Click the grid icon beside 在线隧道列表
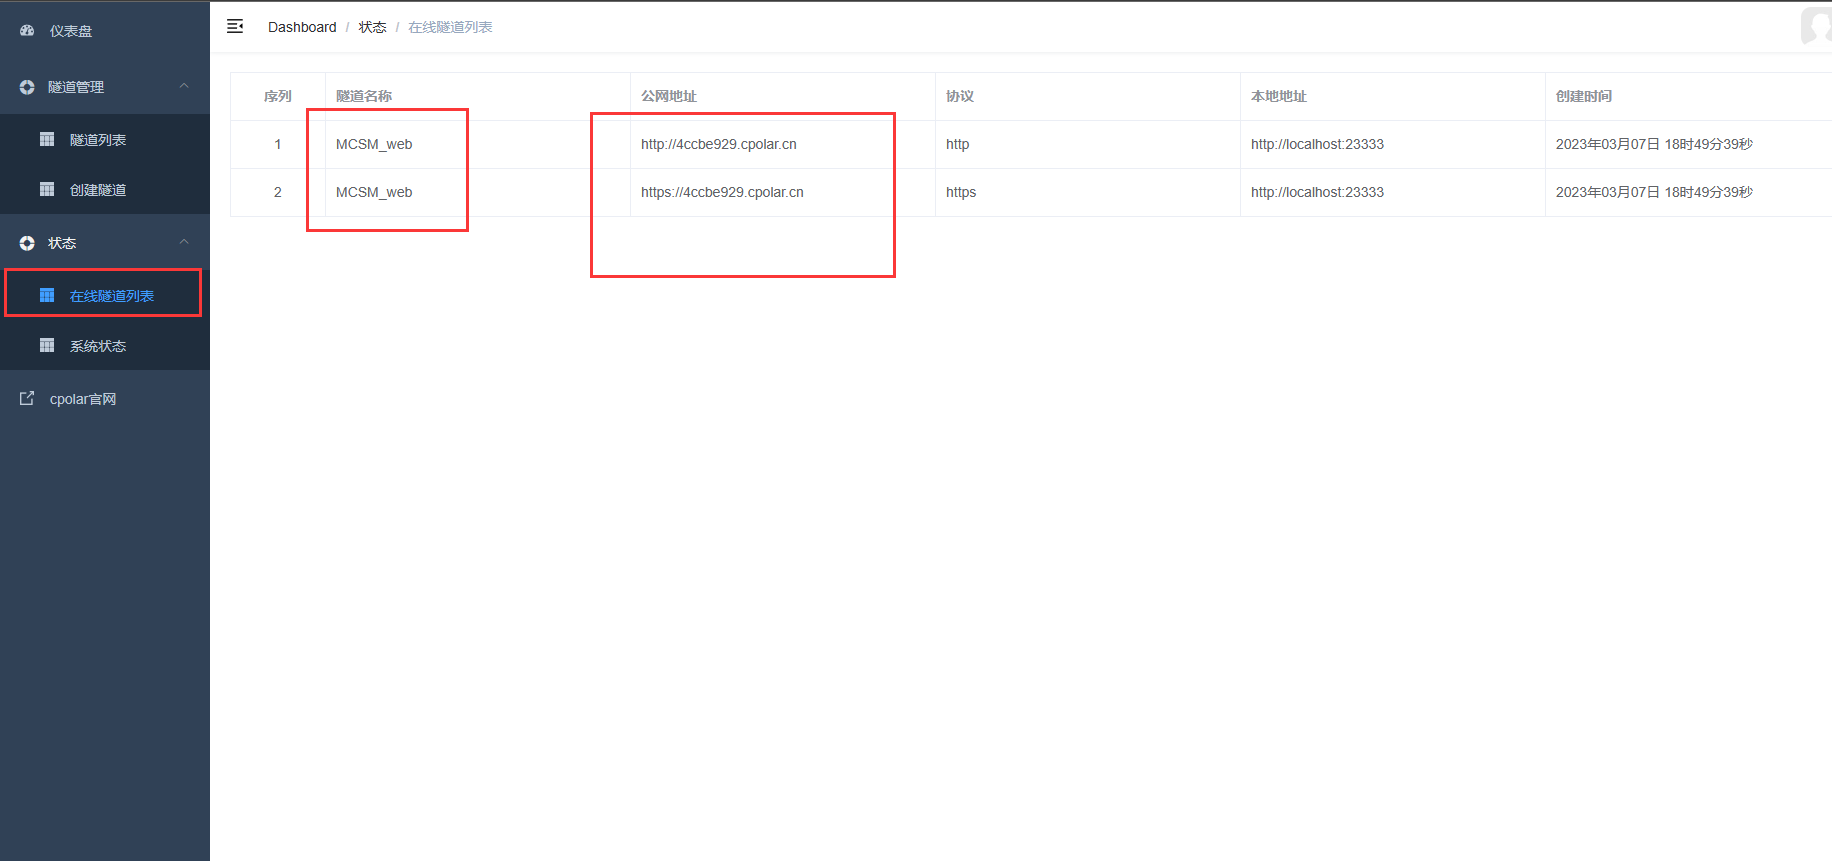Image resolution: width=1832 pixels, height=861 pixels. coord(47,296)
